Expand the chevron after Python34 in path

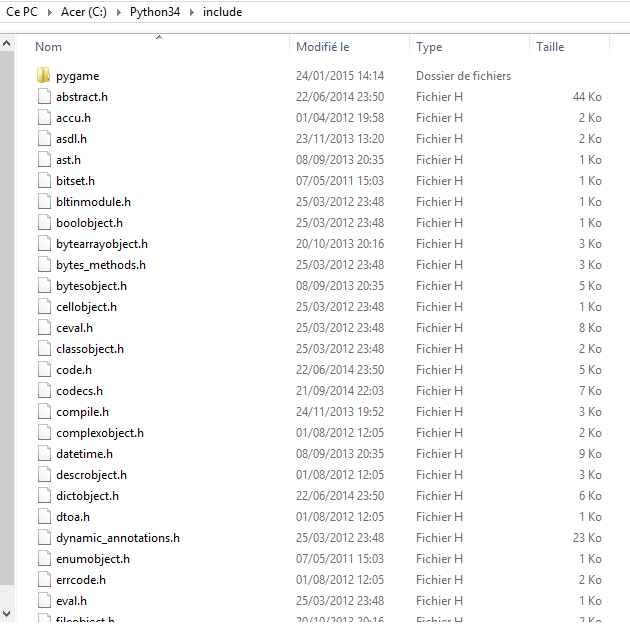pos(192,13)
